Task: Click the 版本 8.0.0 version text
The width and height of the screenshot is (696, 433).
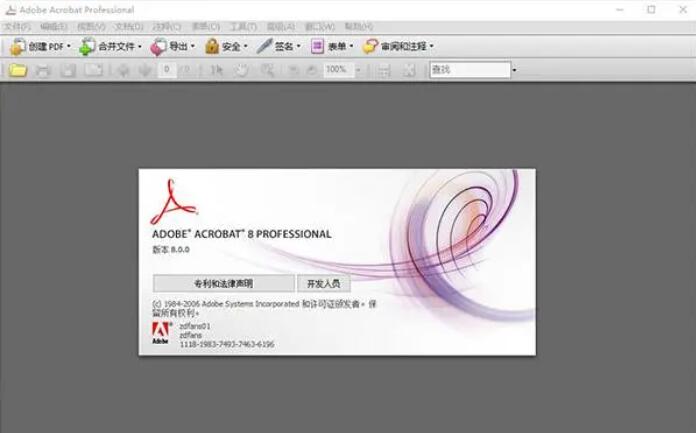Action: pyautogui.click(x=171, y=250)
